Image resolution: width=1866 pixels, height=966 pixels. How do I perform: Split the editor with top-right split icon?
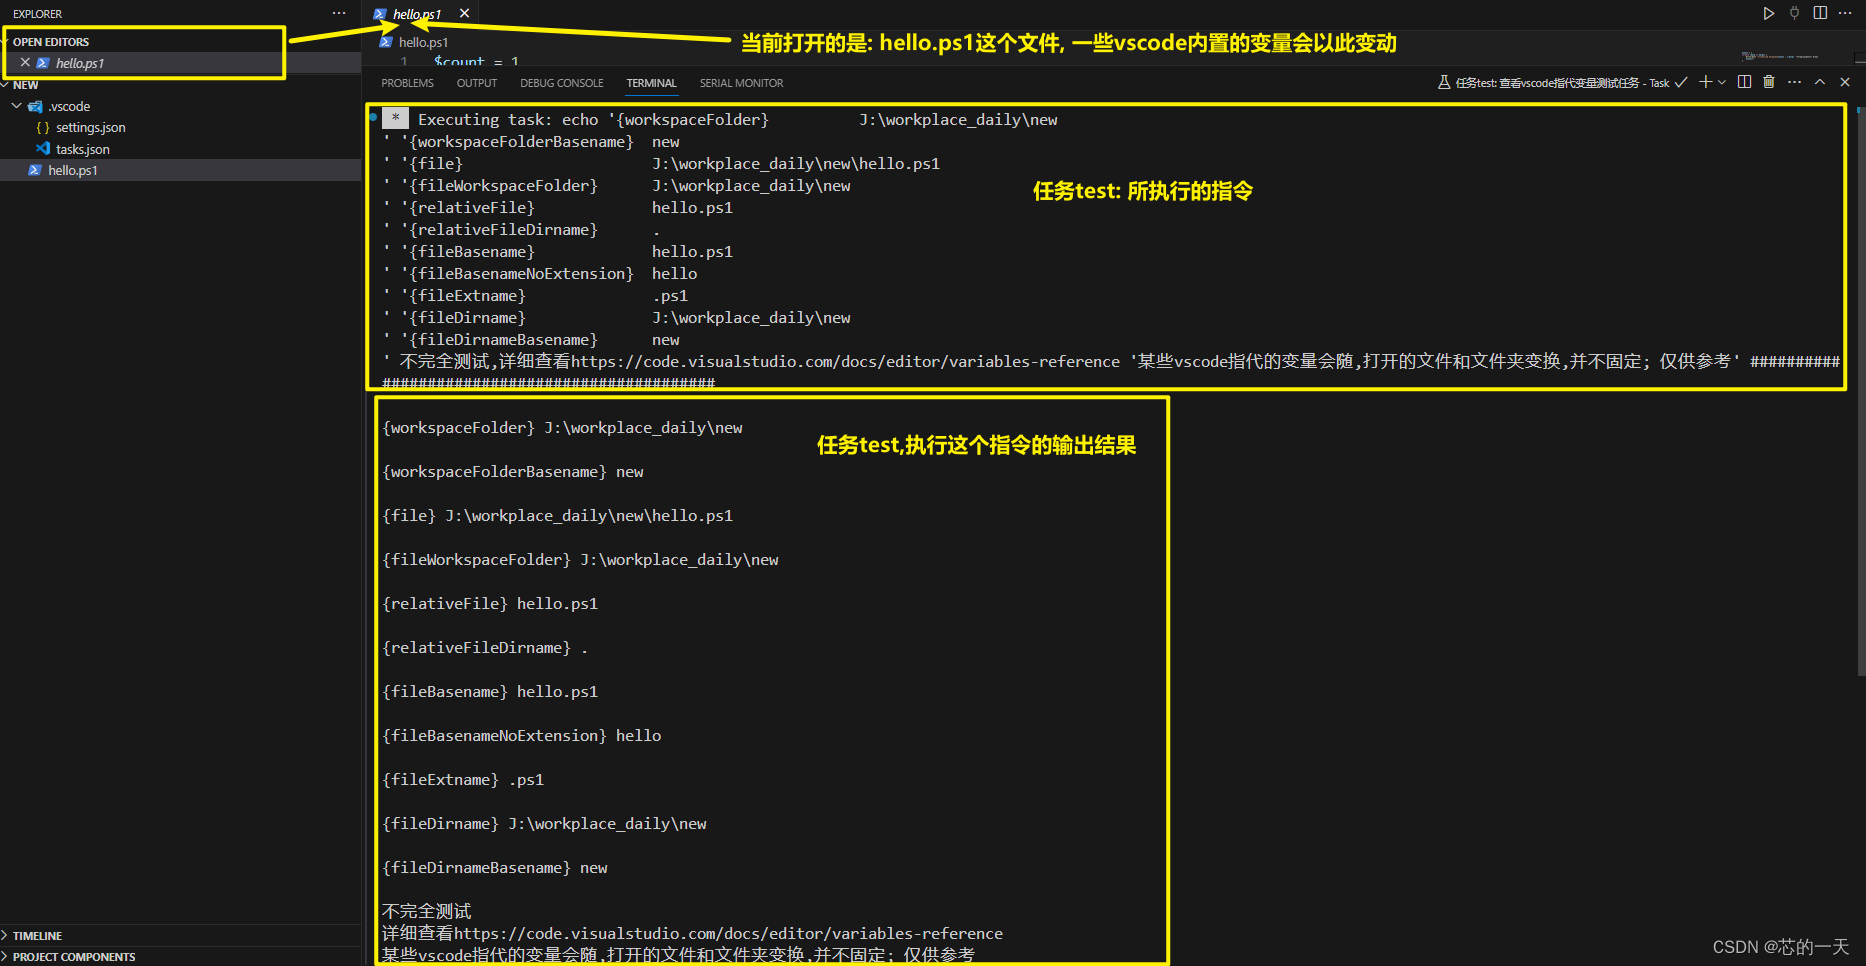1820,13
